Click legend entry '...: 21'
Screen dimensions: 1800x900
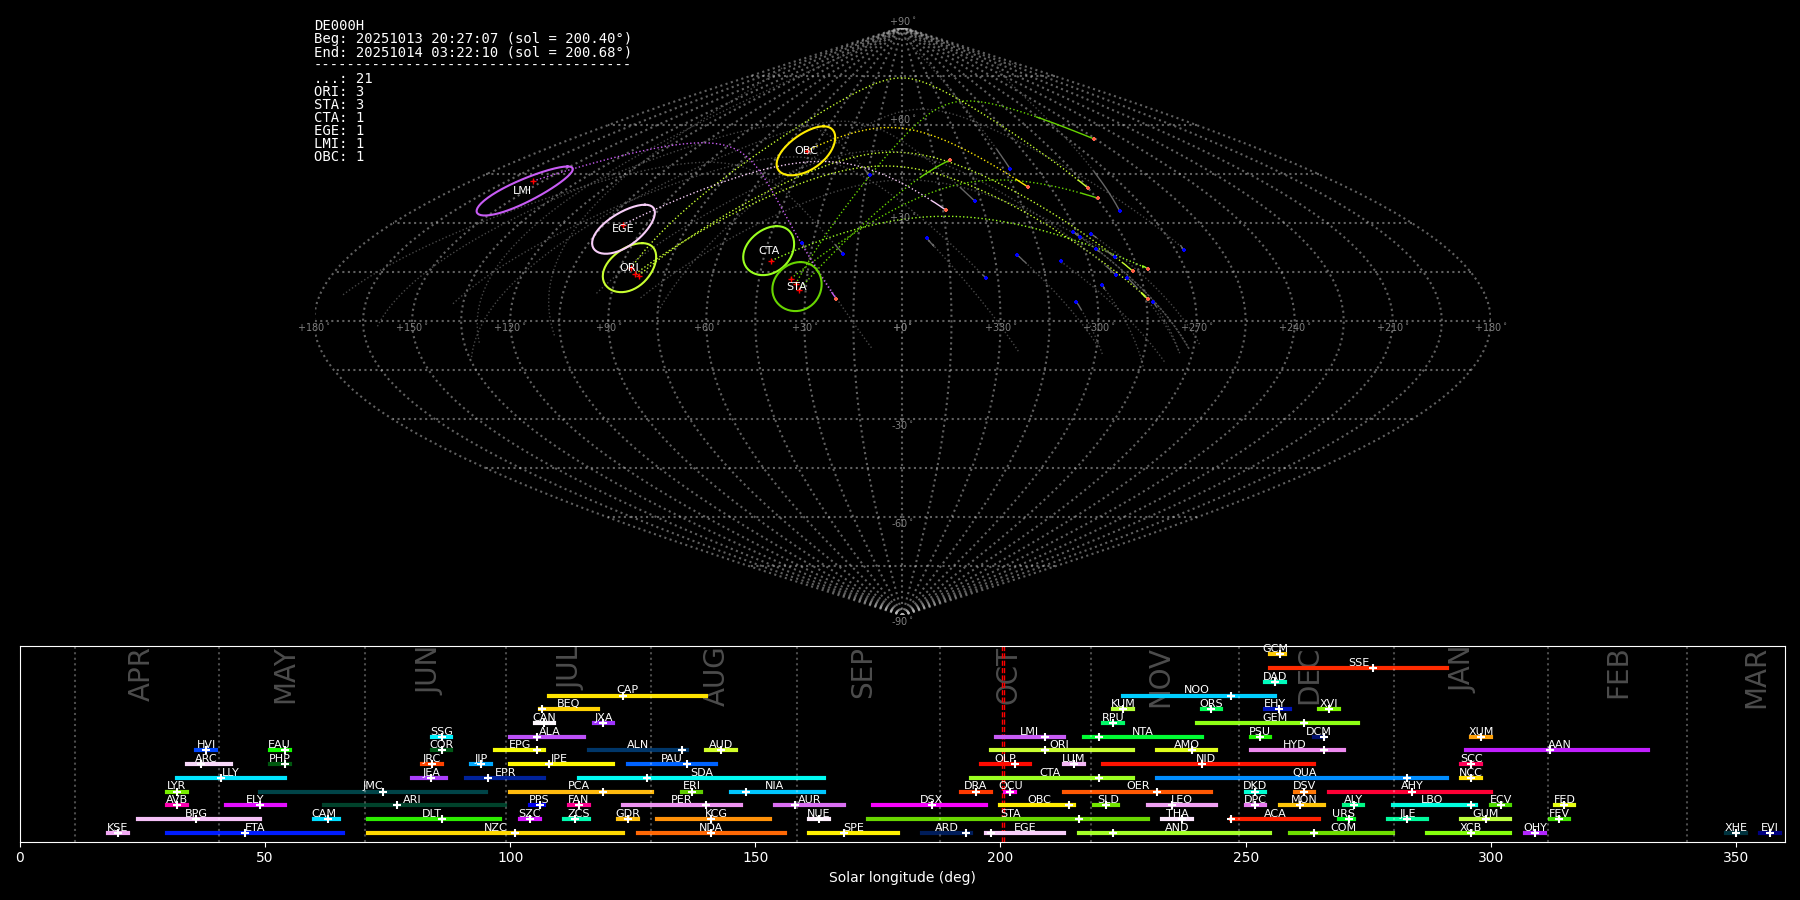[343, 78]
